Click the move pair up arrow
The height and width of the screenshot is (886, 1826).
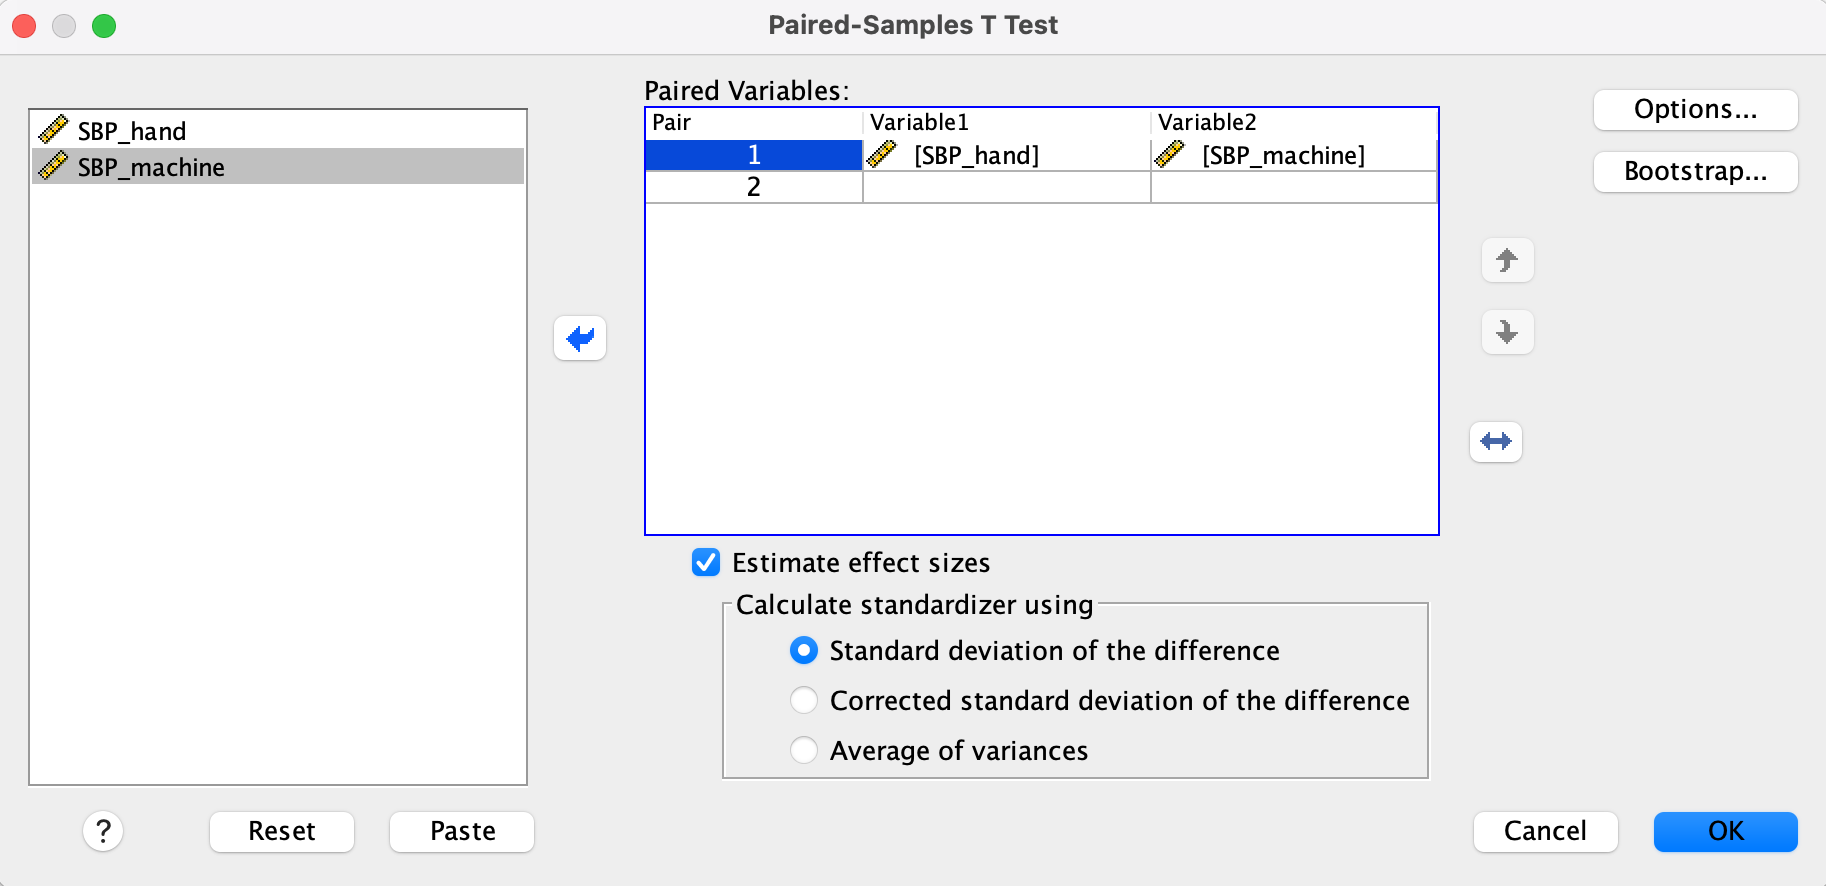pos(1507,261)
